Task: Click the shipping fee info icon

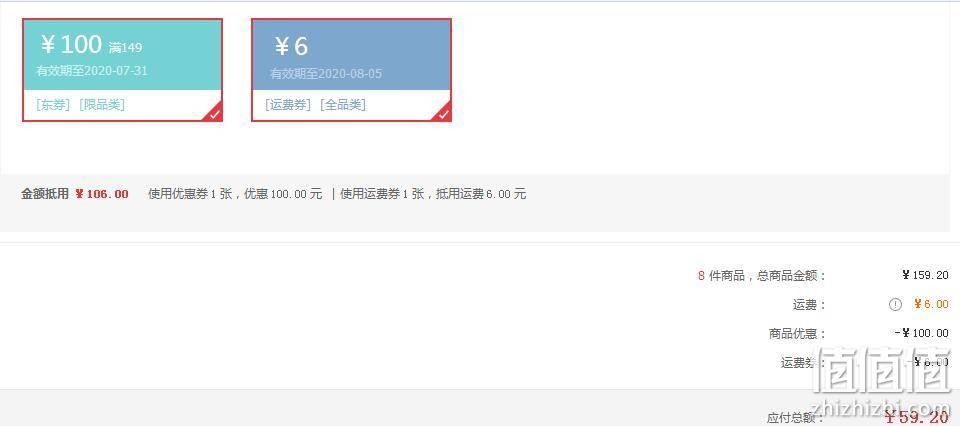Action: pyautogui.click(x=895, y=304)
